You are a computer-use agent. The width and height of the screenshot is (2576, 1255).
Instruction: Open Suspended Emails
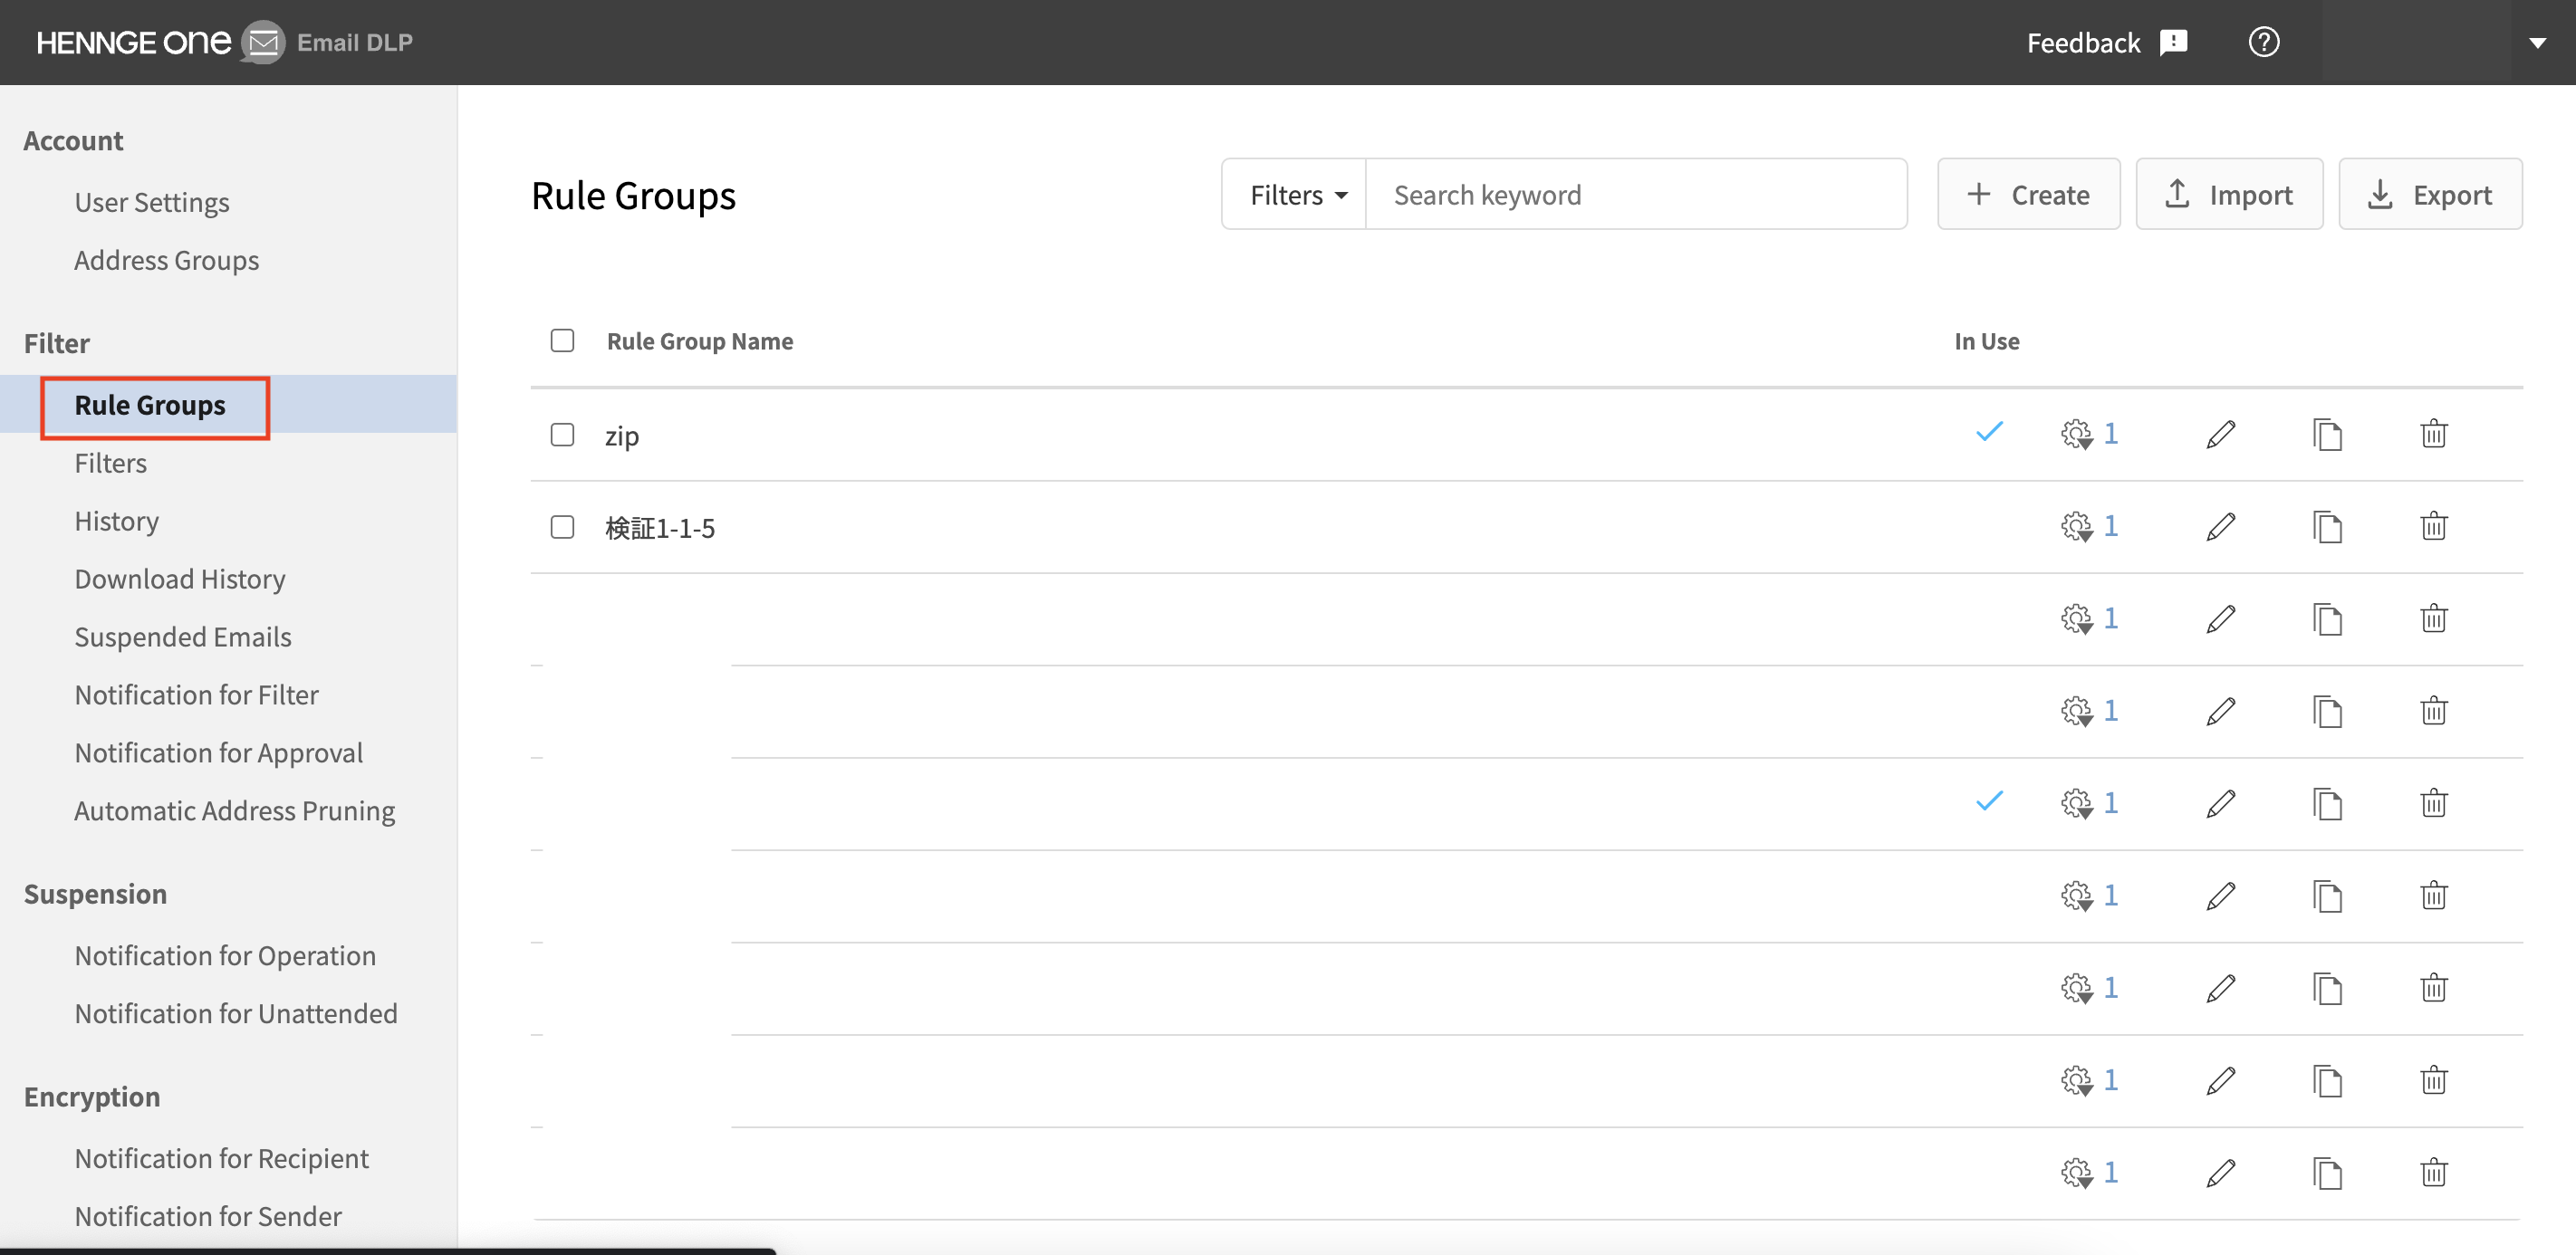[183, 637]
